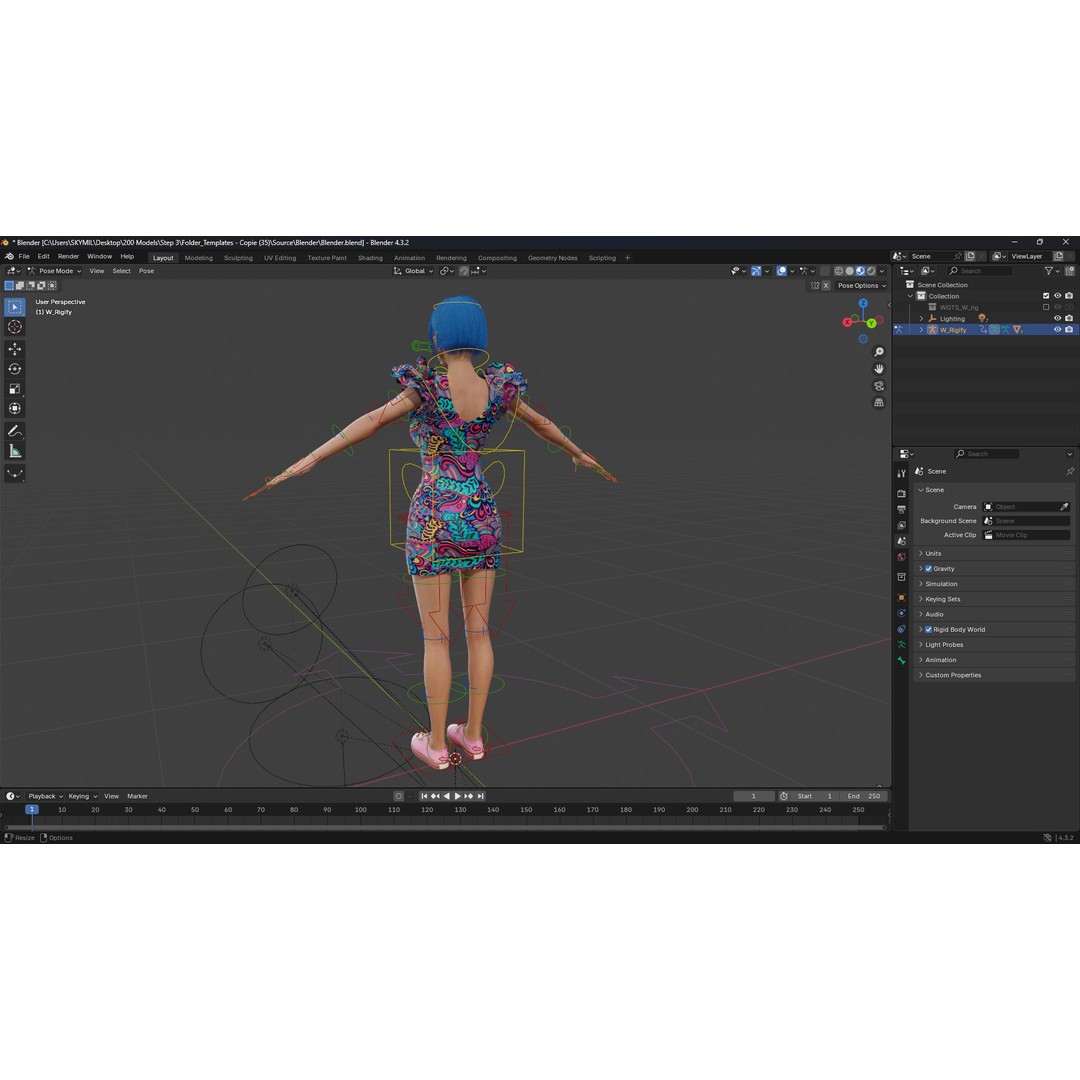Toggle X-axis mirror in pose header
The width and height of the screenshot is (1080, 1080).
(x=825, y=285)
